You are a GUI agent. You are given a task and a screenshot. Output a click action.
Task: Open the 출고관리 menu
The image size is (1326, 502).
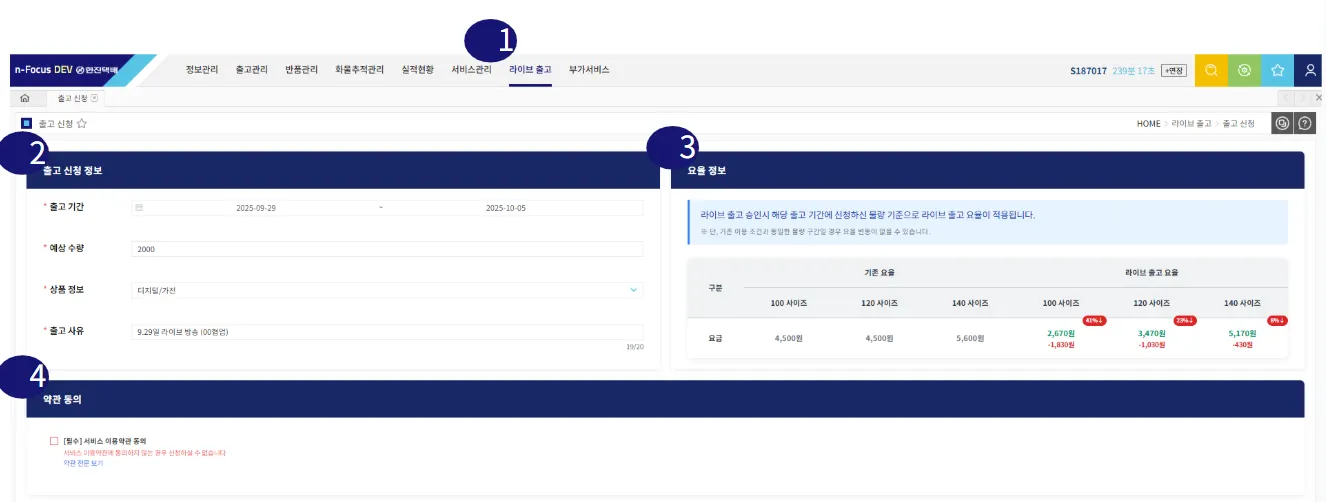point(251,70)
